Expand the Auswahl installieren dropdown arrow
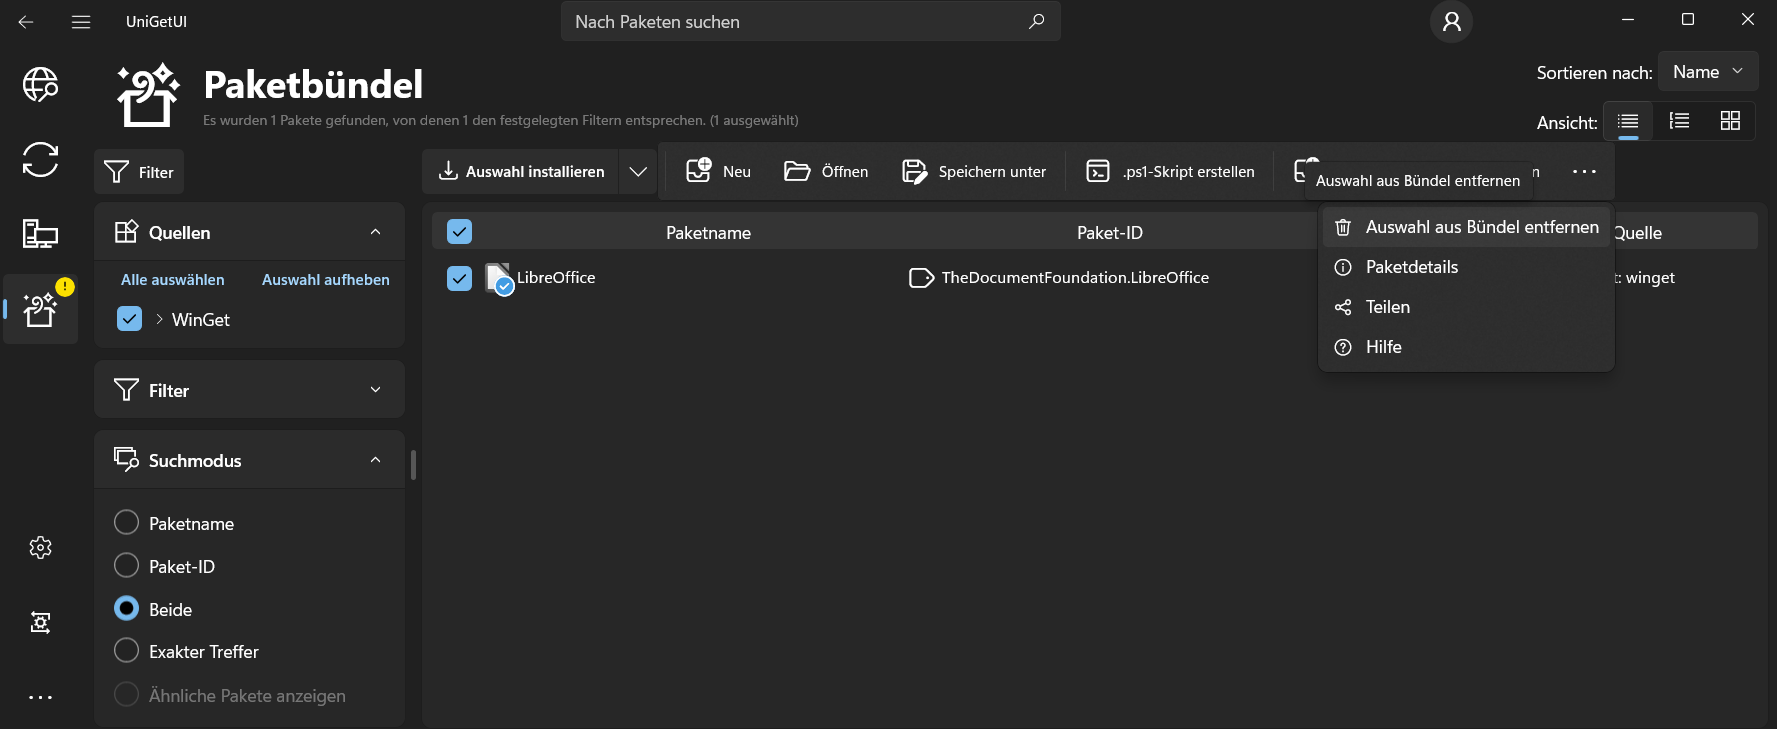1777x729 pixels. pyautogui.click(x=638, y=172)
